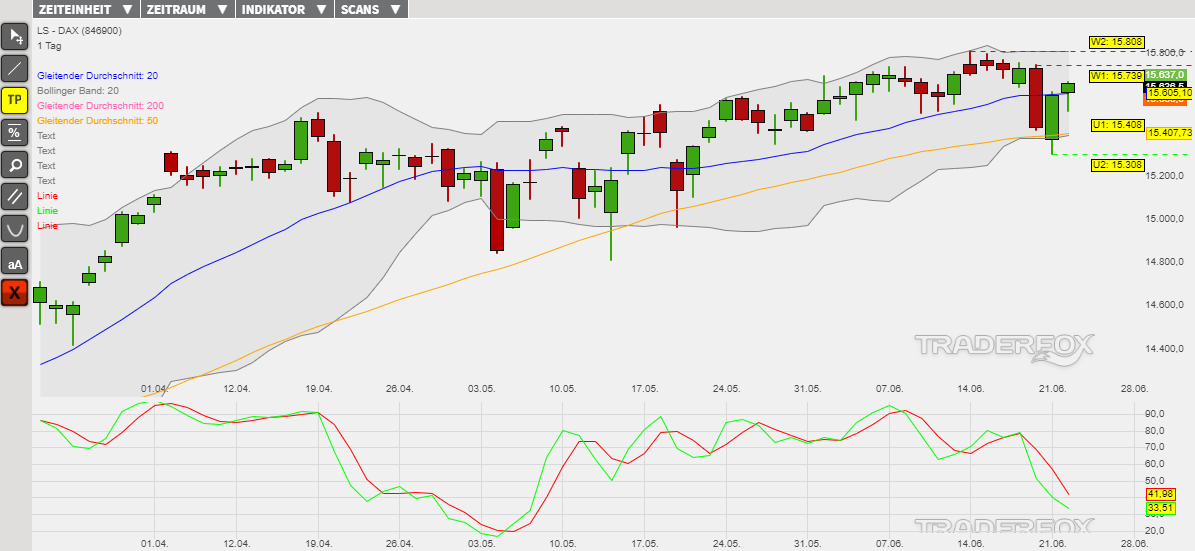
Task: Select the aA text annotation tool
Action: coord(15,260)
